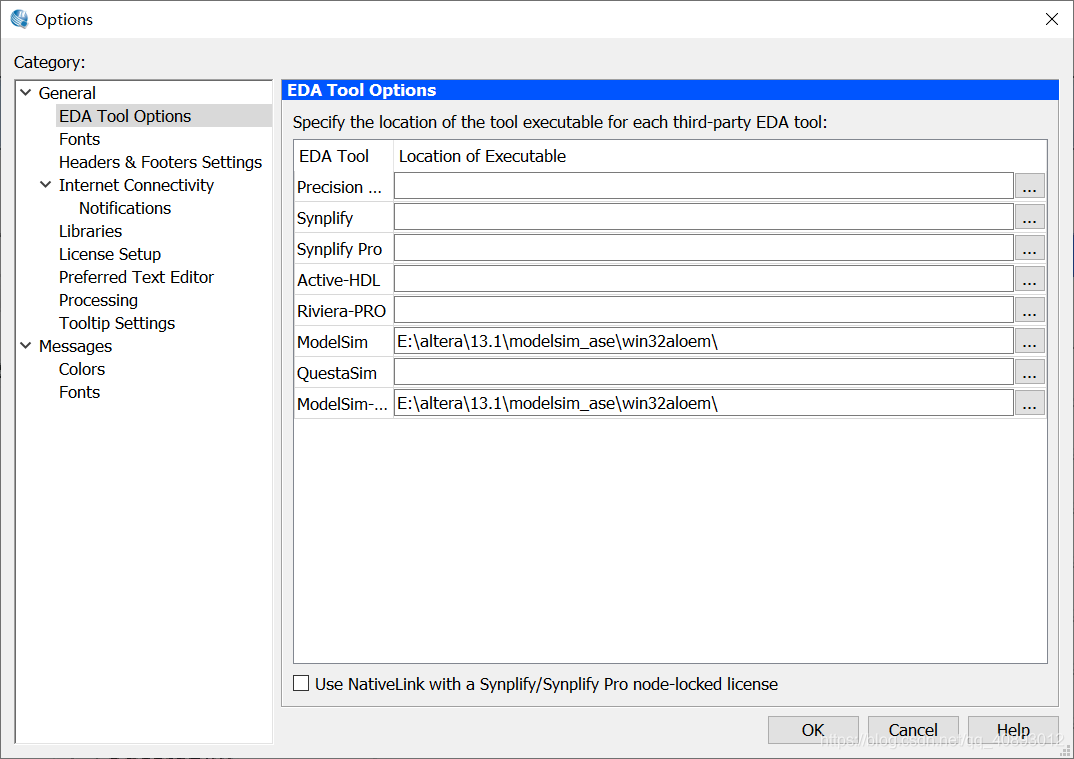Collapse the General category

click(x=25, y=92)
